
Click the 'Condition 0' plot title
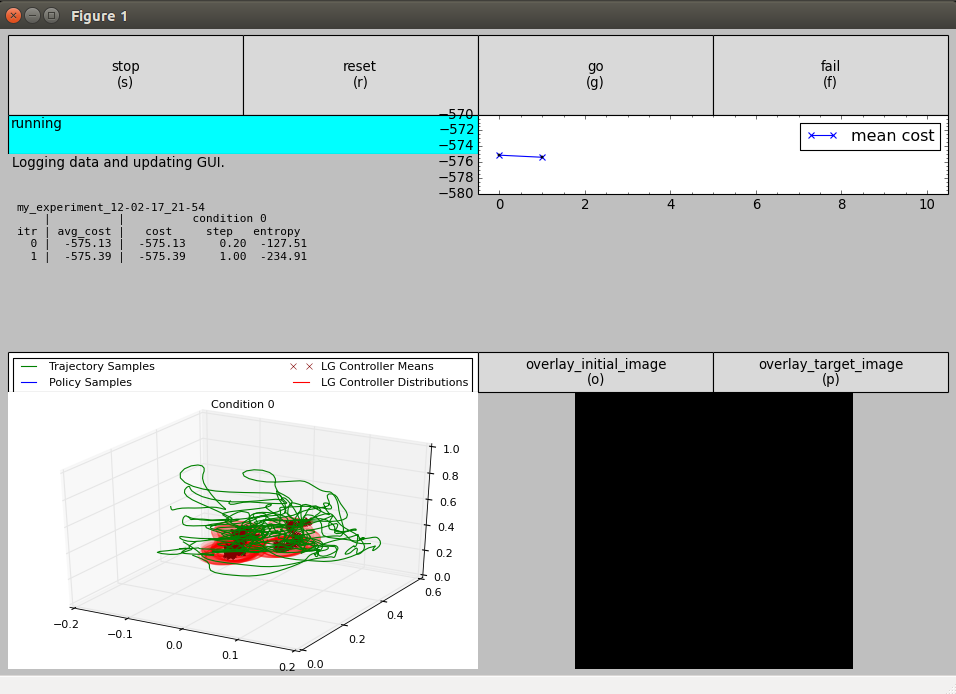tap(243, 404)
